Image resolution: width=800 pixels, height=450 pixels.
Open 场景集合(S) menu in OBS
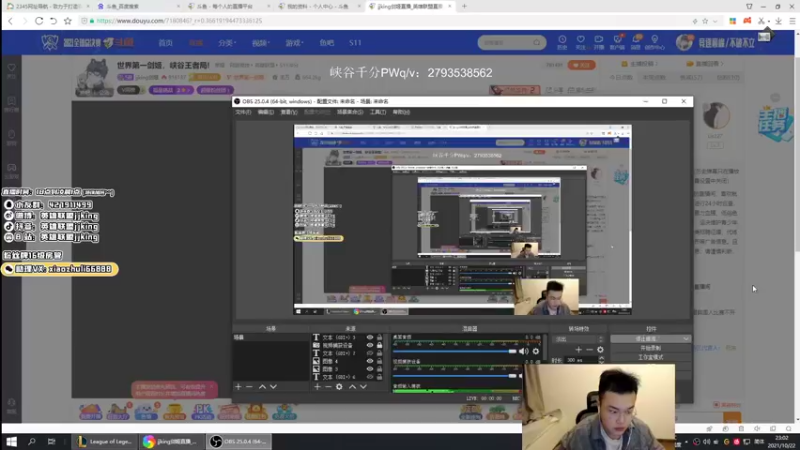350,112
